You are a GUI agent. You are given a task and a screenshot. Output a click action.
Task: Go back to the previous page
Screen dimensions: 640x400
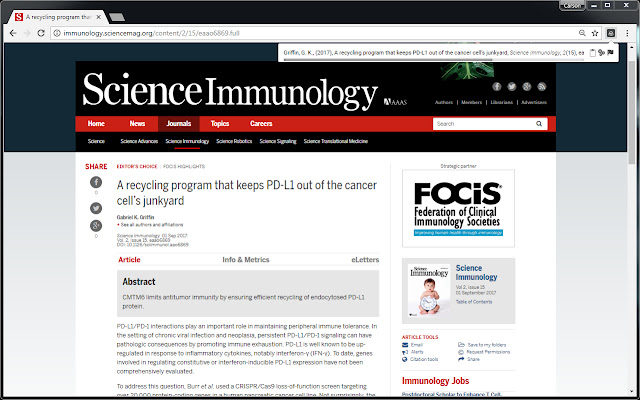point(13,33)
